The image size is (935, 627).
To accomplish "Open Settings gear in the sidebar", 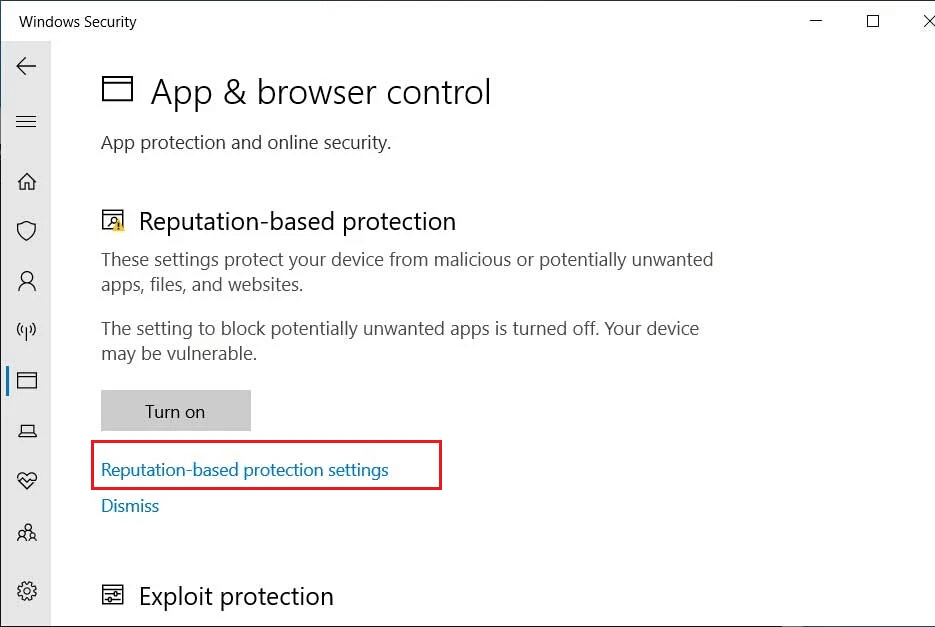I will coord(27,589).
